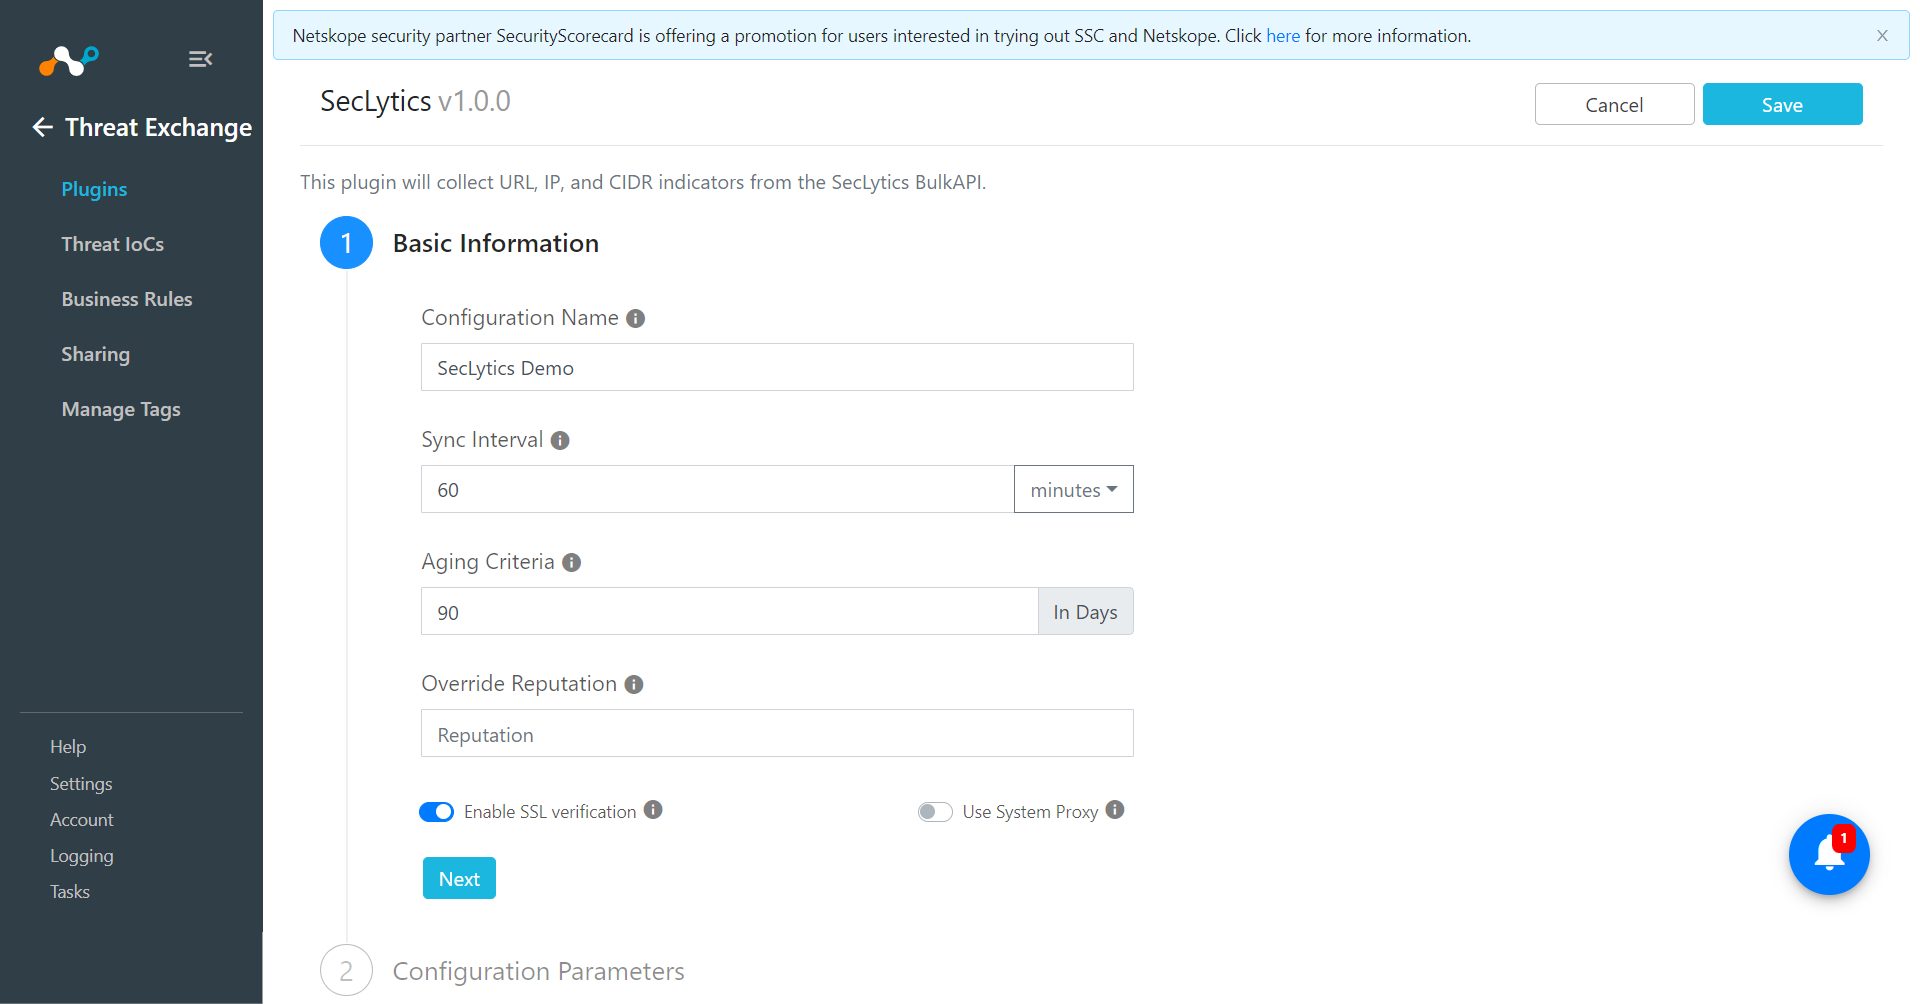The width and height of the screenshot is (1920, 1004).
Task: Click the SecLytics v1.0.0 page title
Action: pyautogui.click(x=415, y=101)
